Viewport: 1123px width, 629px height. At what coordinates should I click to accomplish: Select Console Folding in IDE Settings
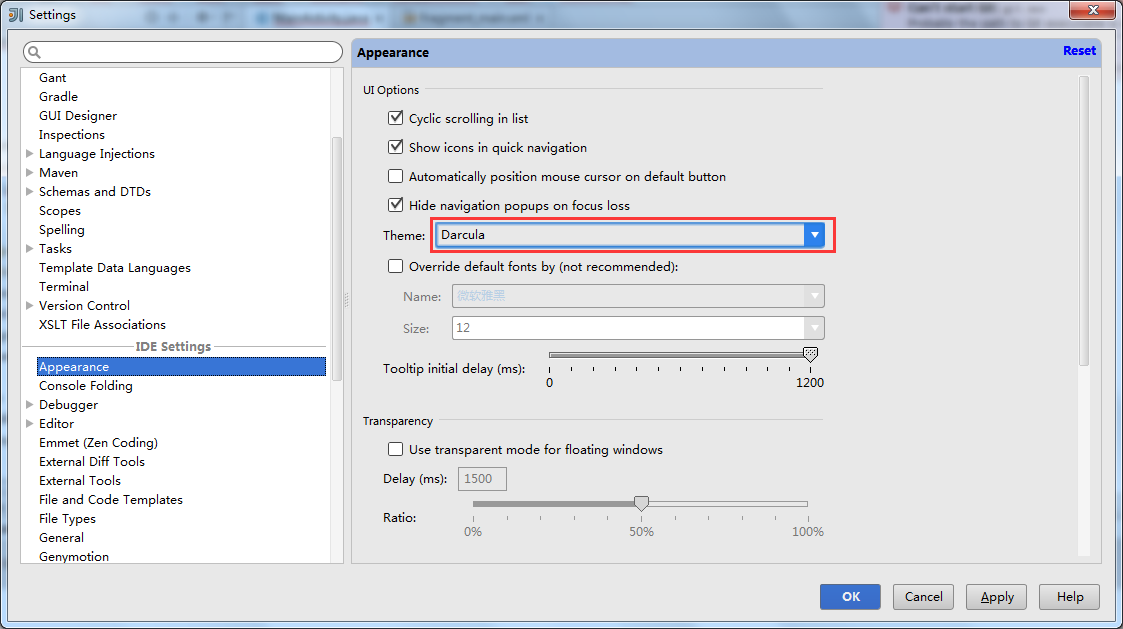[x=86, y=386]
